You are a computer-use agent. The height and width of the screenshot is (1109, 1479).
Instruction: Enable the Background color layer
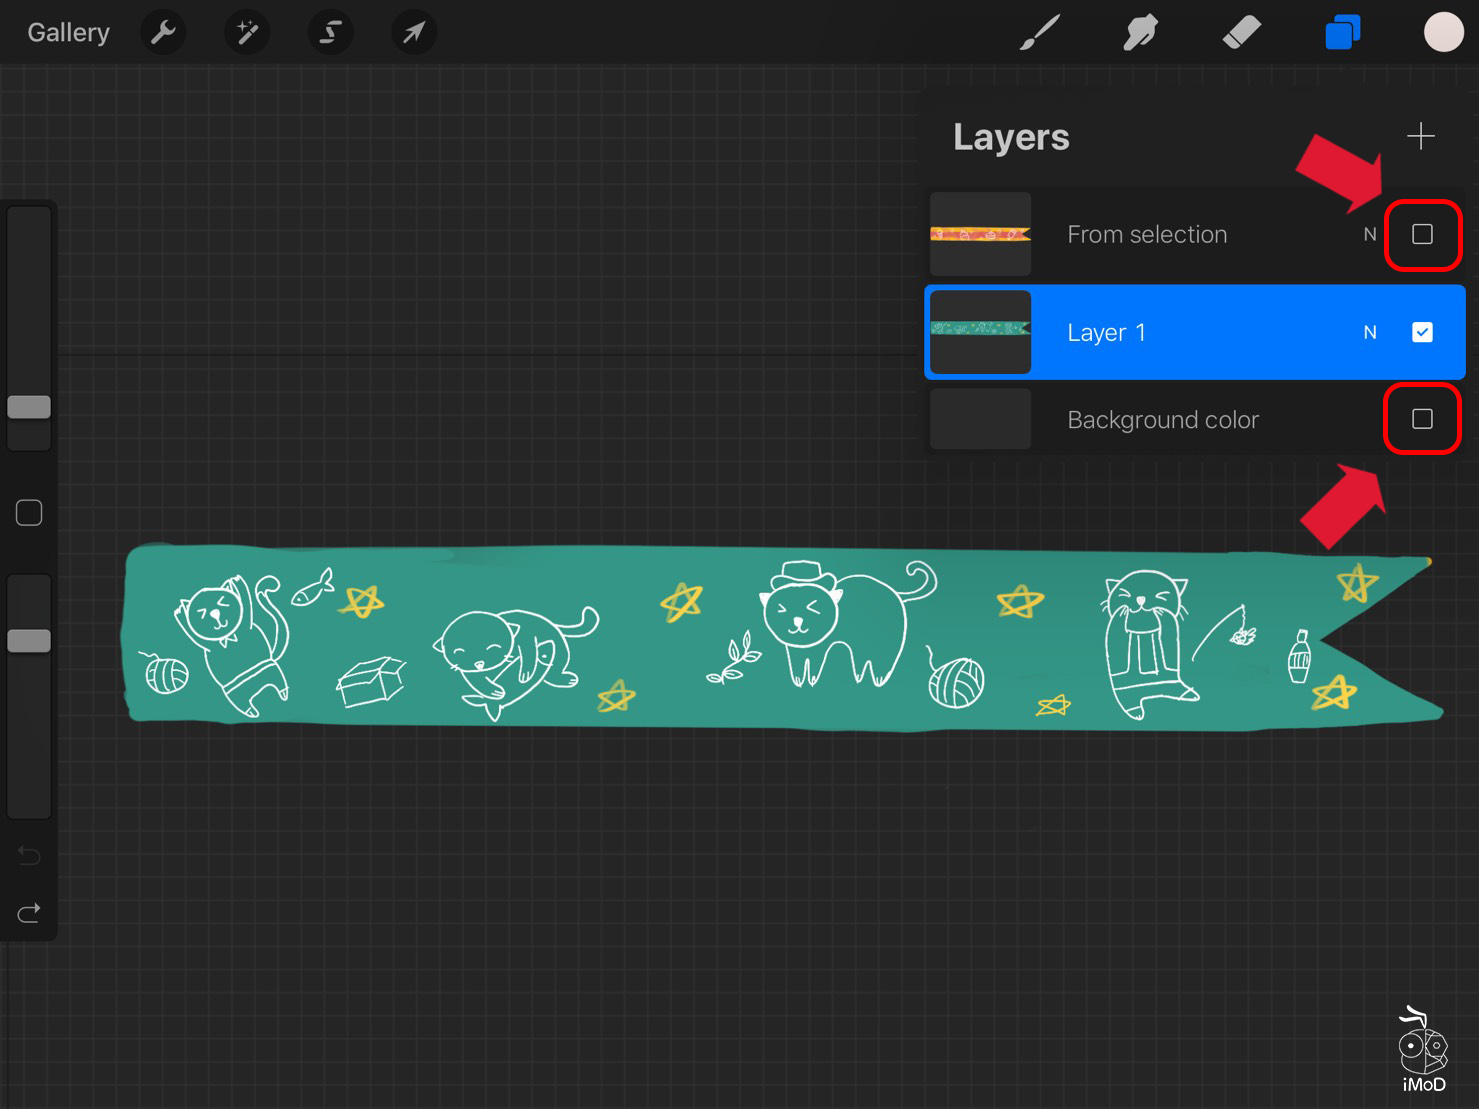click(x=1422, y=419)
